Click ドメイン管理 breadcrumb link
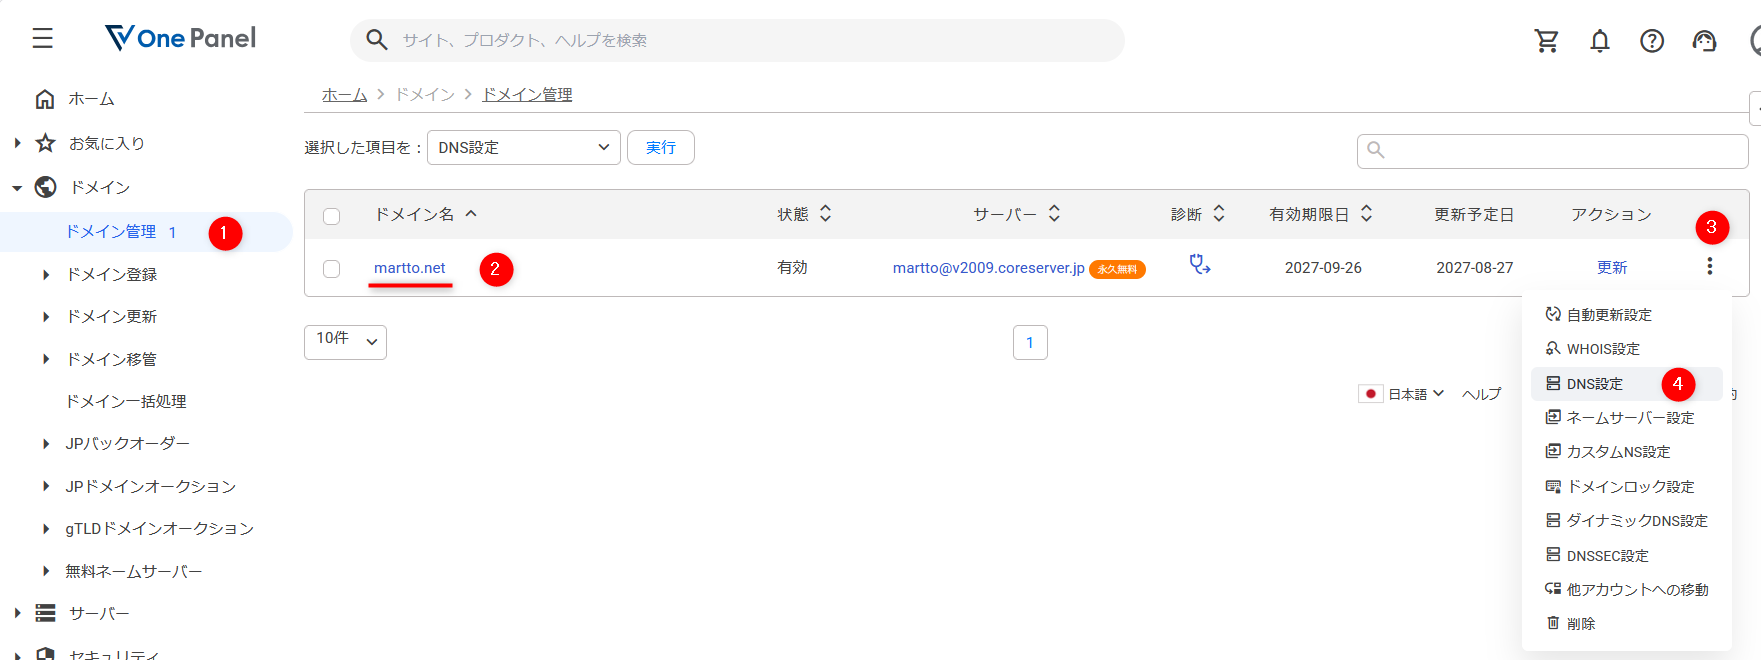 pyautogui.click(x=527, y=95)
